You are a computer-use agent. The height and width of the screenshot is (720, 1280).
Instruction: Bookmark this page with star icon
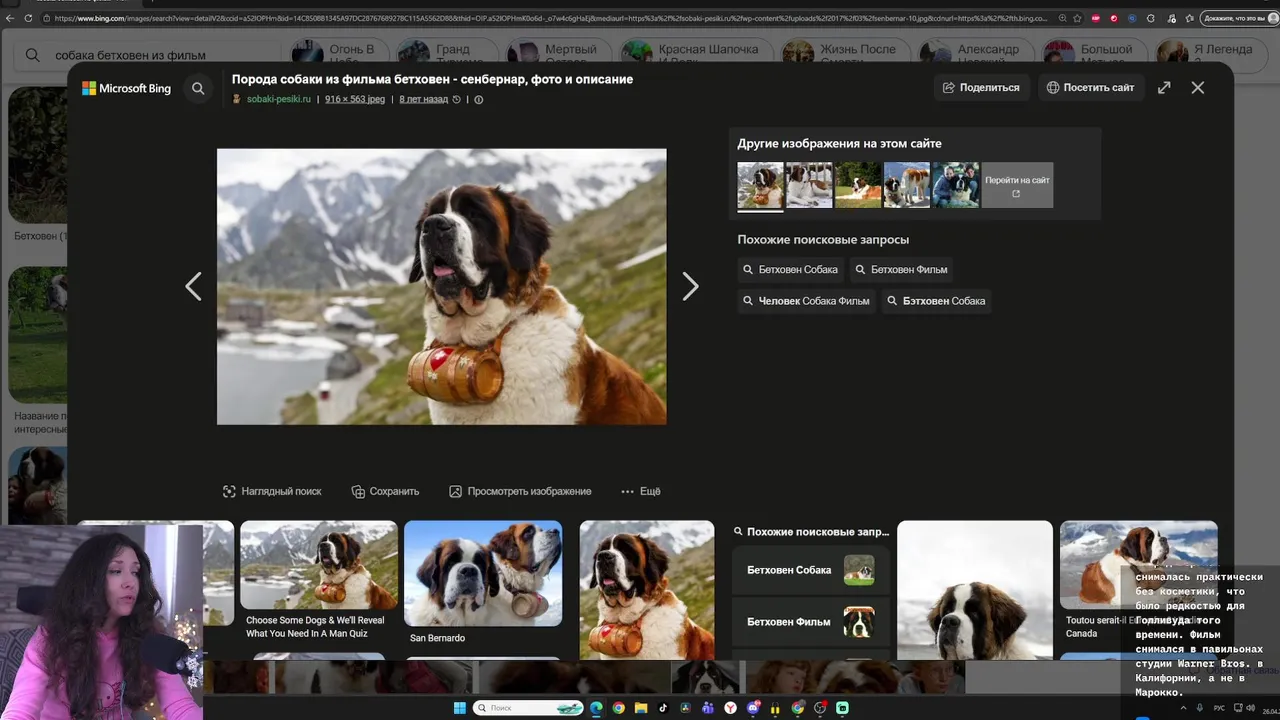click(1076, 18)
